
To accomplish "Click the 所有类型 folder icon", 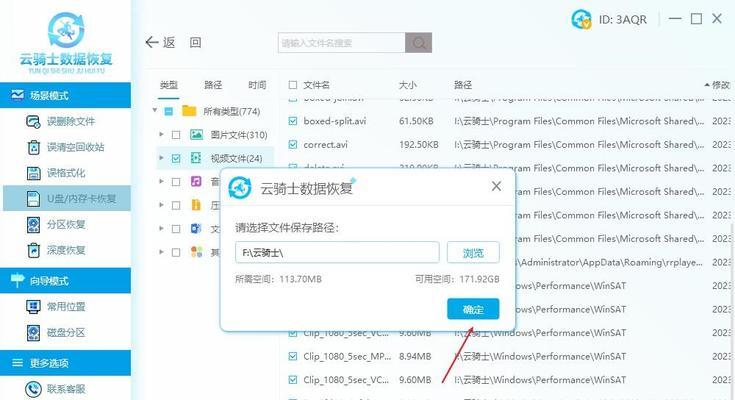I will tap(189, 111).
